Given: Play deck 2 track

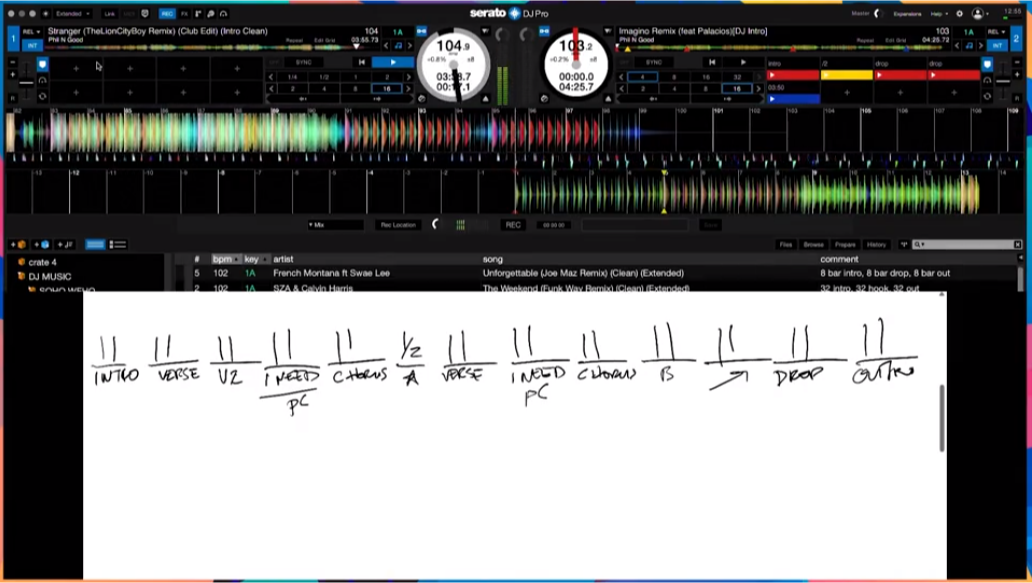Looking at the screenshot, I should [743, 63].
